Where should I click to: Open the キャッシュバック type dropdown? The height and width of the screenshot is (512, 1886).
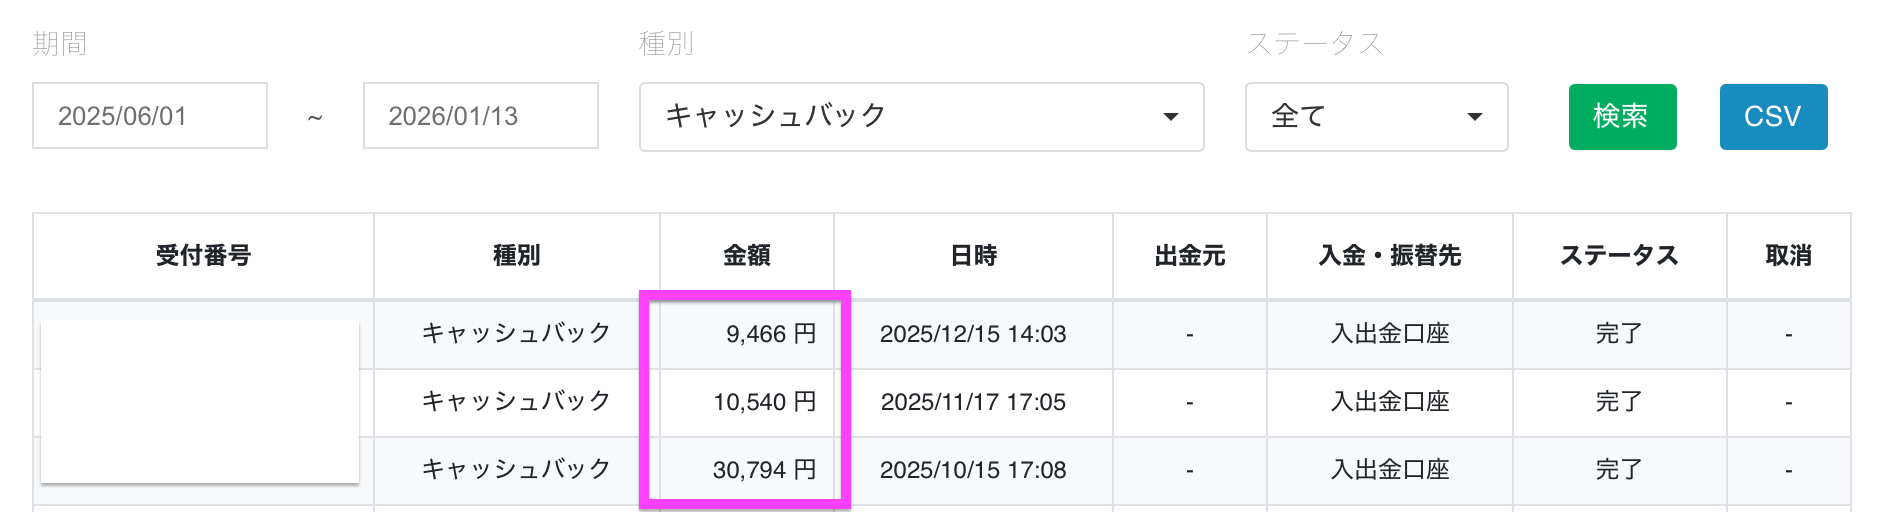point(920,117)
